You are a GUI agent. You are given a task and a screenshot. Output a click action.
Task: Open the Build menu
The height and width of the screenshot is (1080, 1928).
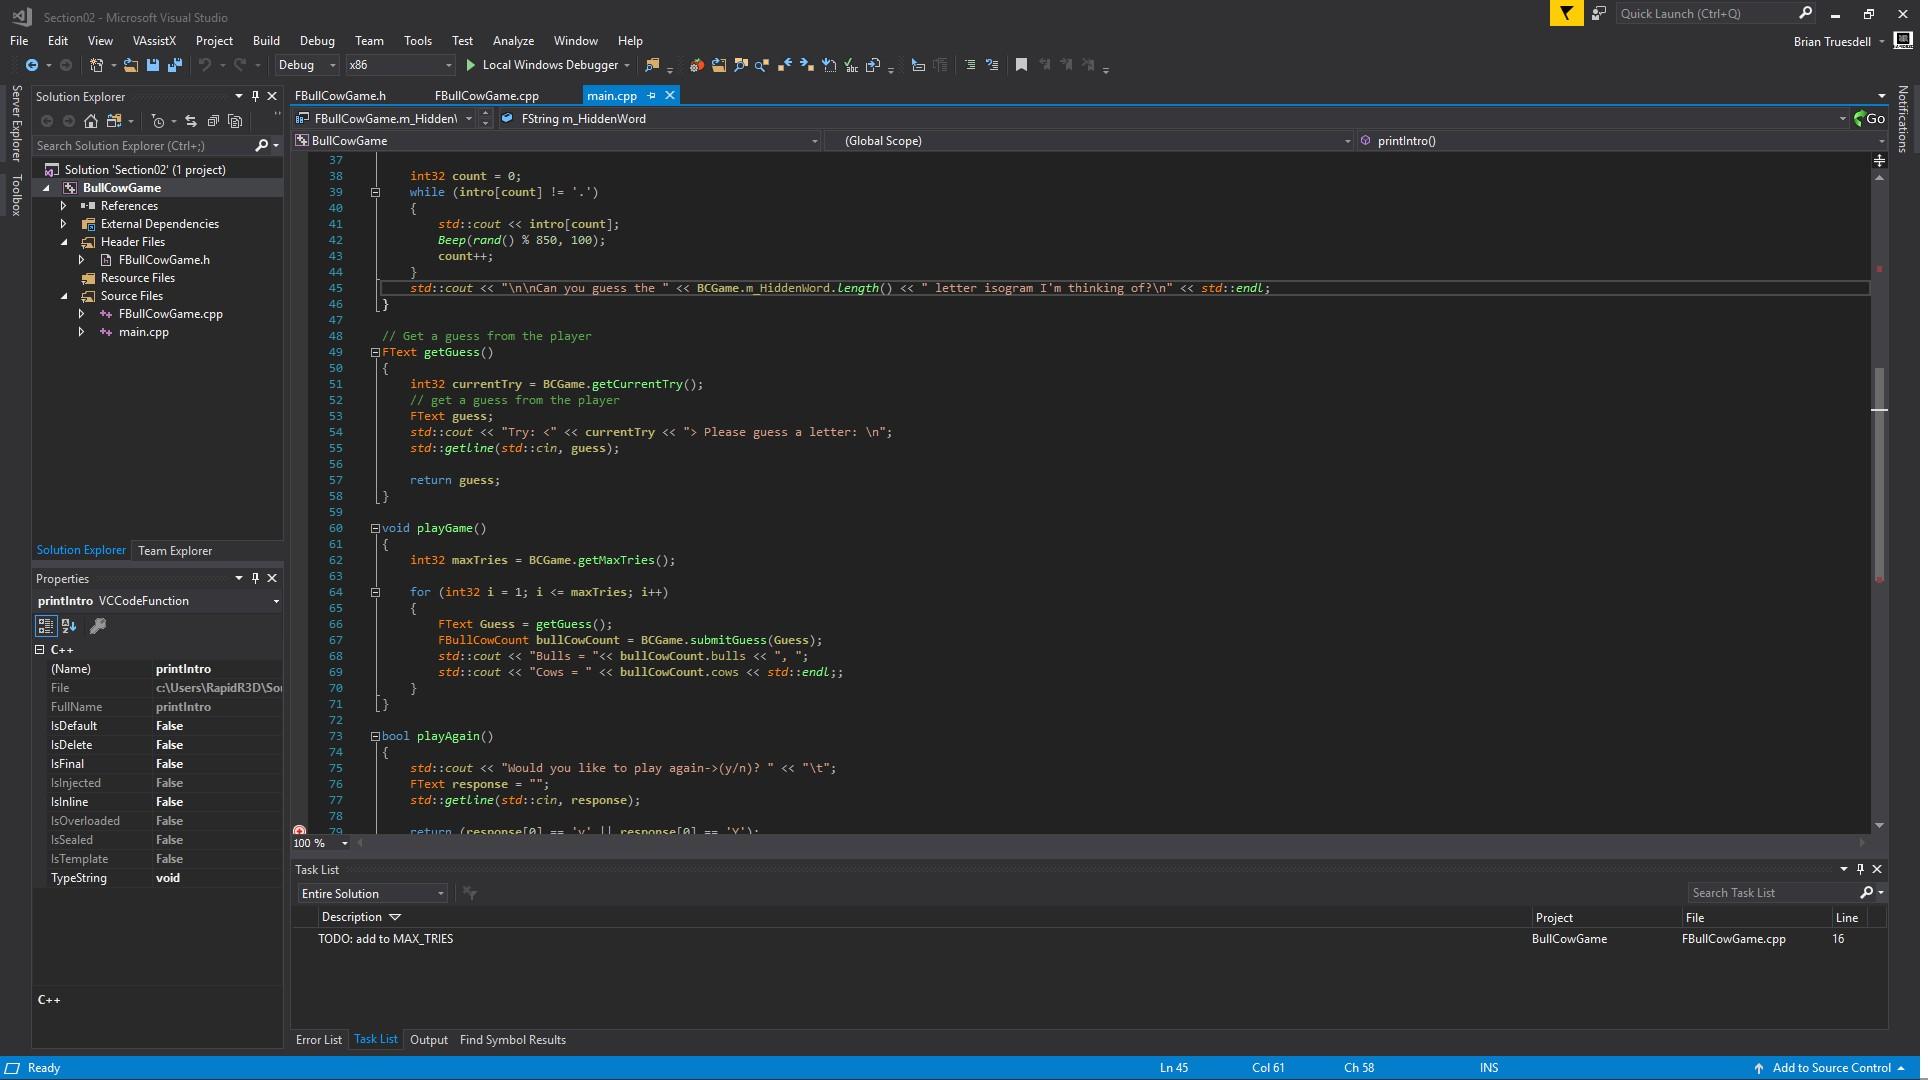[x=266, y=41]
